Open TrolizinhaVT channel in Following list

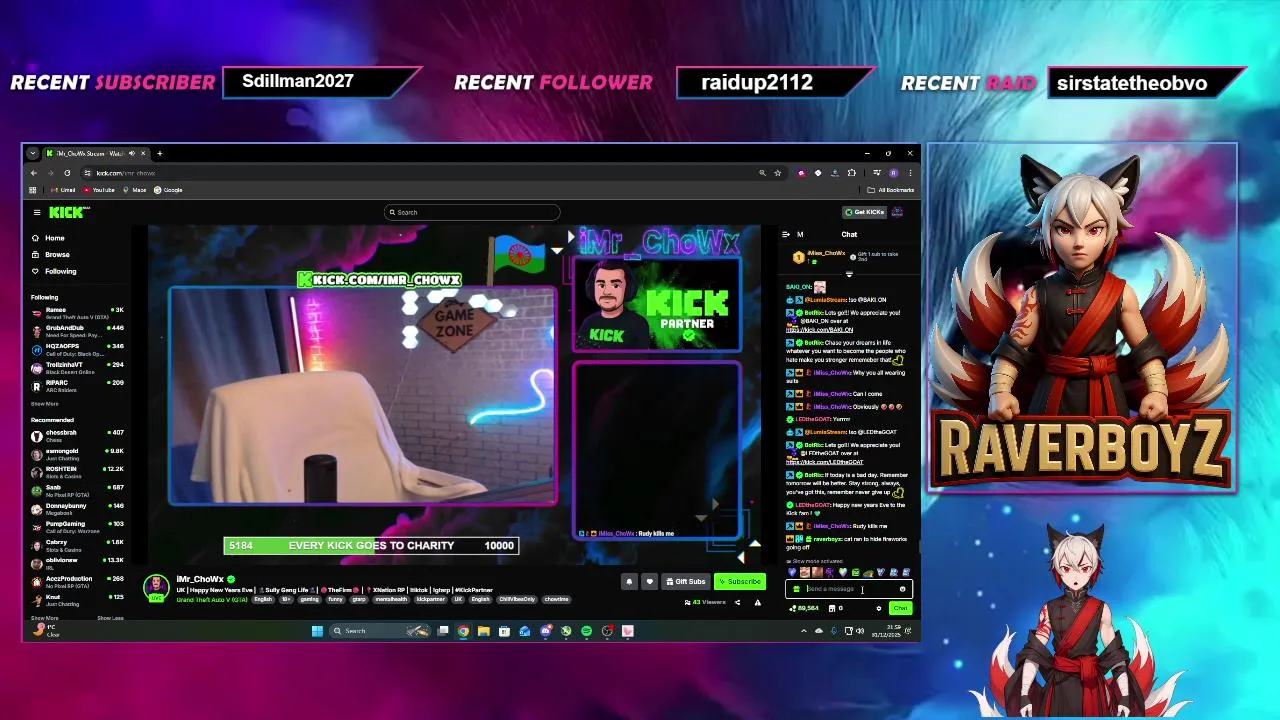[78, 368]
